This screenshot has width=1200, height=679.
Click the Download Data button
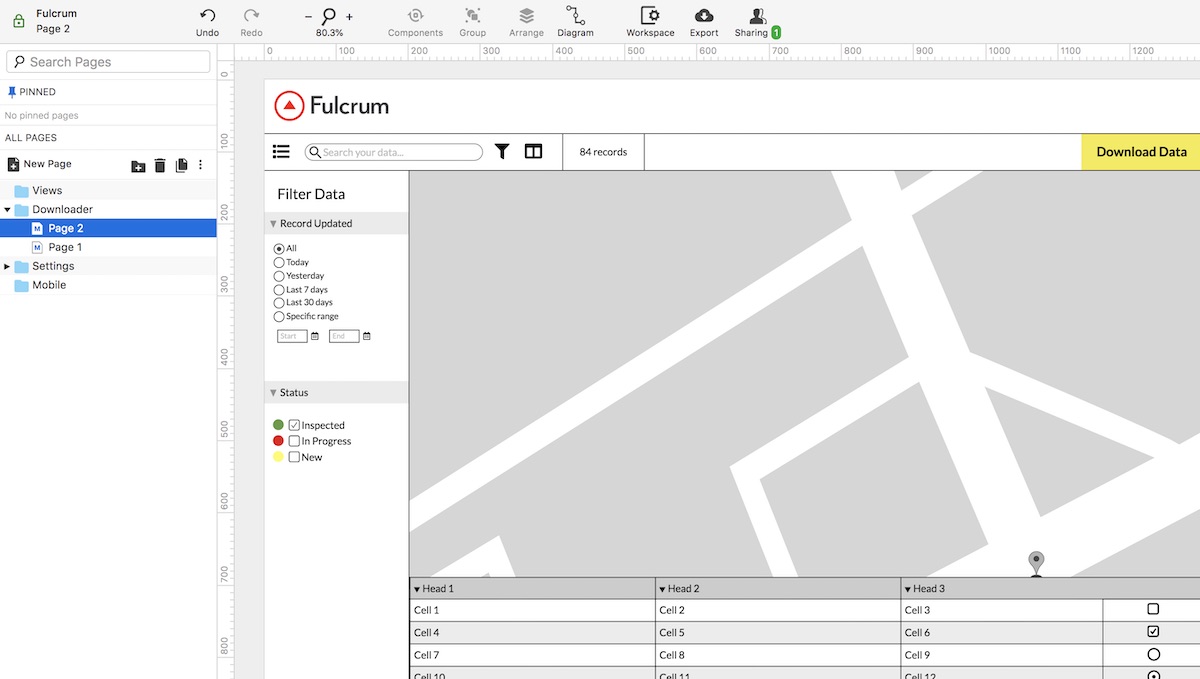1141,152
